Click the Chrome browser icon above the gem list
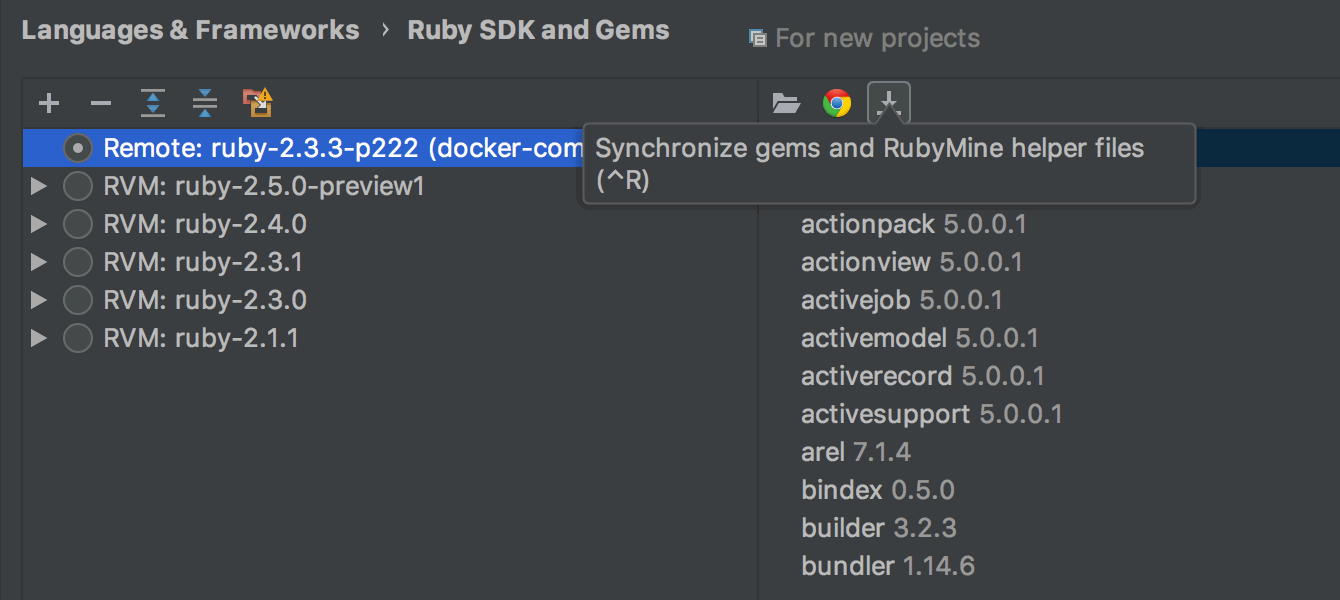The image size is (1340, 600). [x=837, y=103]
